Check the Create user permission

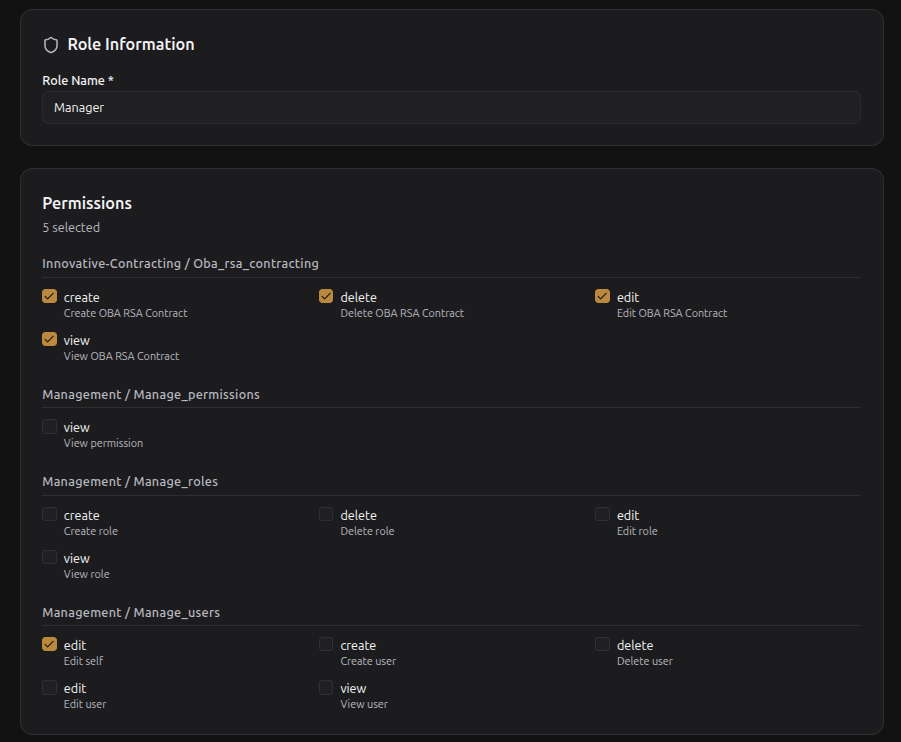click(326, 644)
